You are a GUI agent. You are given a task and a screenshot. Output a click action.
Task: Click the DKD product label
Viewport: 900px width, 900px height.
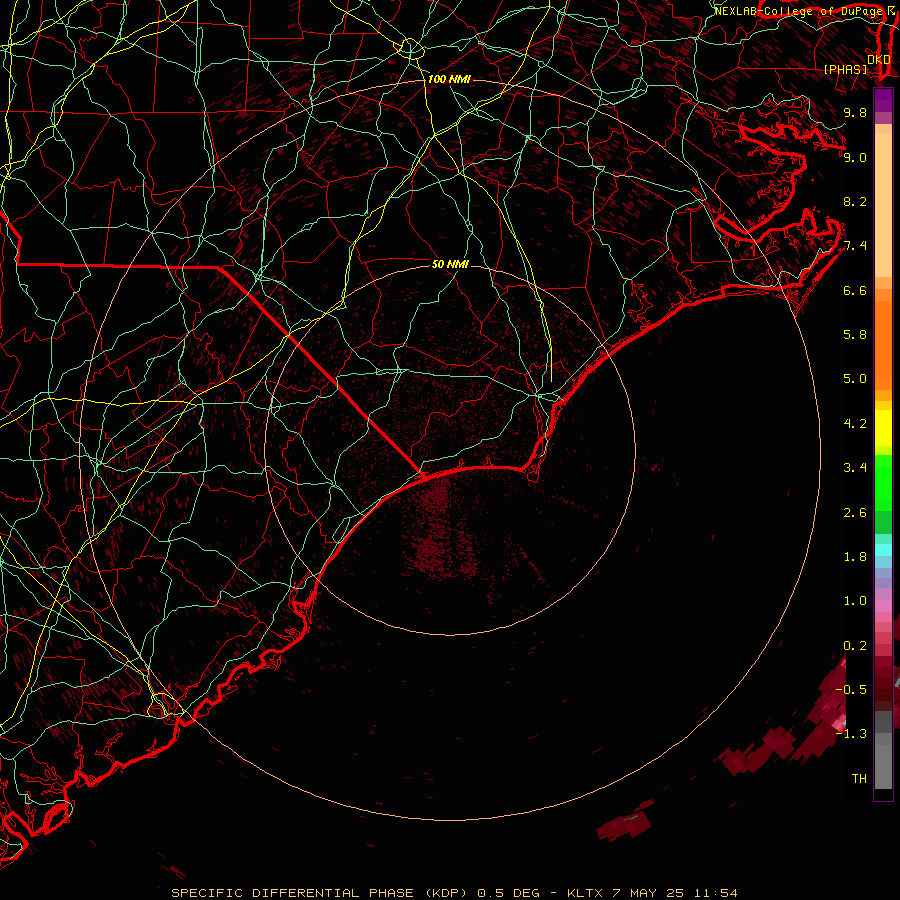pyautogui.click(x=879, y=60)
